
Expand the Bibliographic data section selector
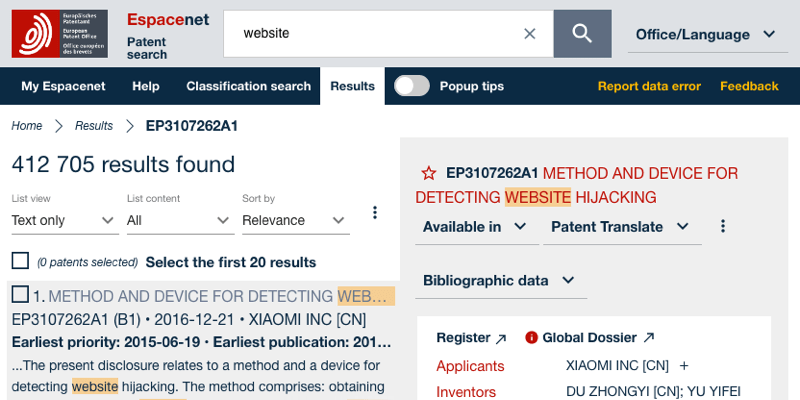pos(499,280)
